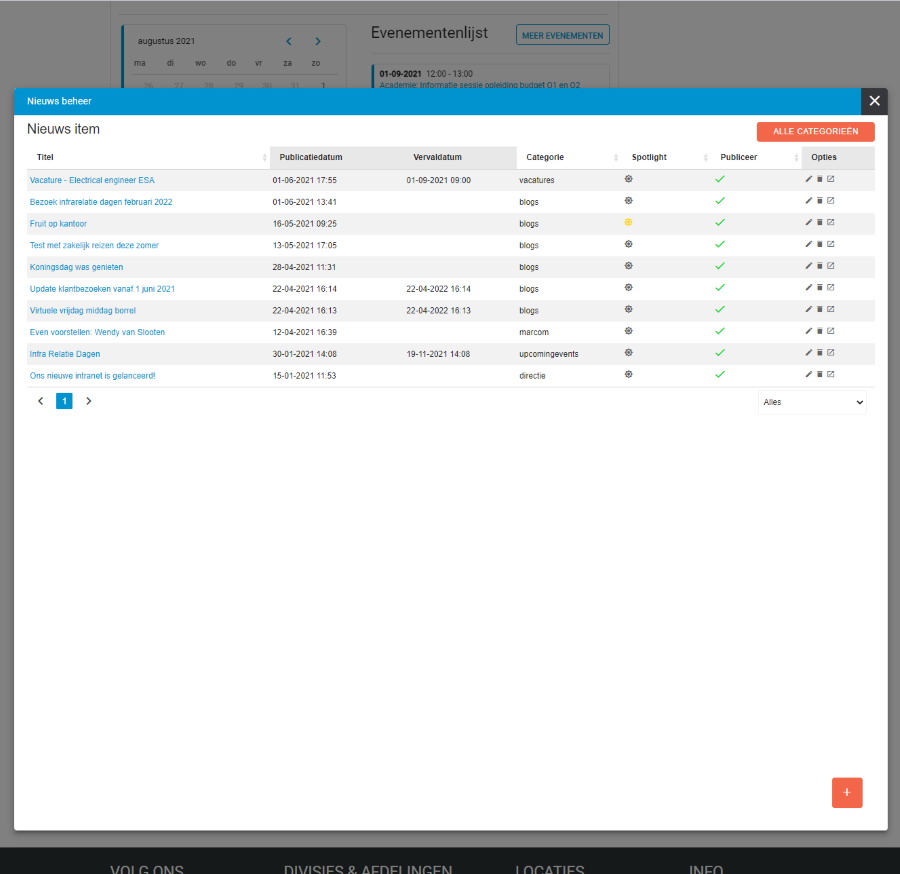The height and width of the screenshot is (874, 900).
Task: Edit 'Even voorstellen: Wendy van Slooten' with pencil
Action: pos(809,331)
